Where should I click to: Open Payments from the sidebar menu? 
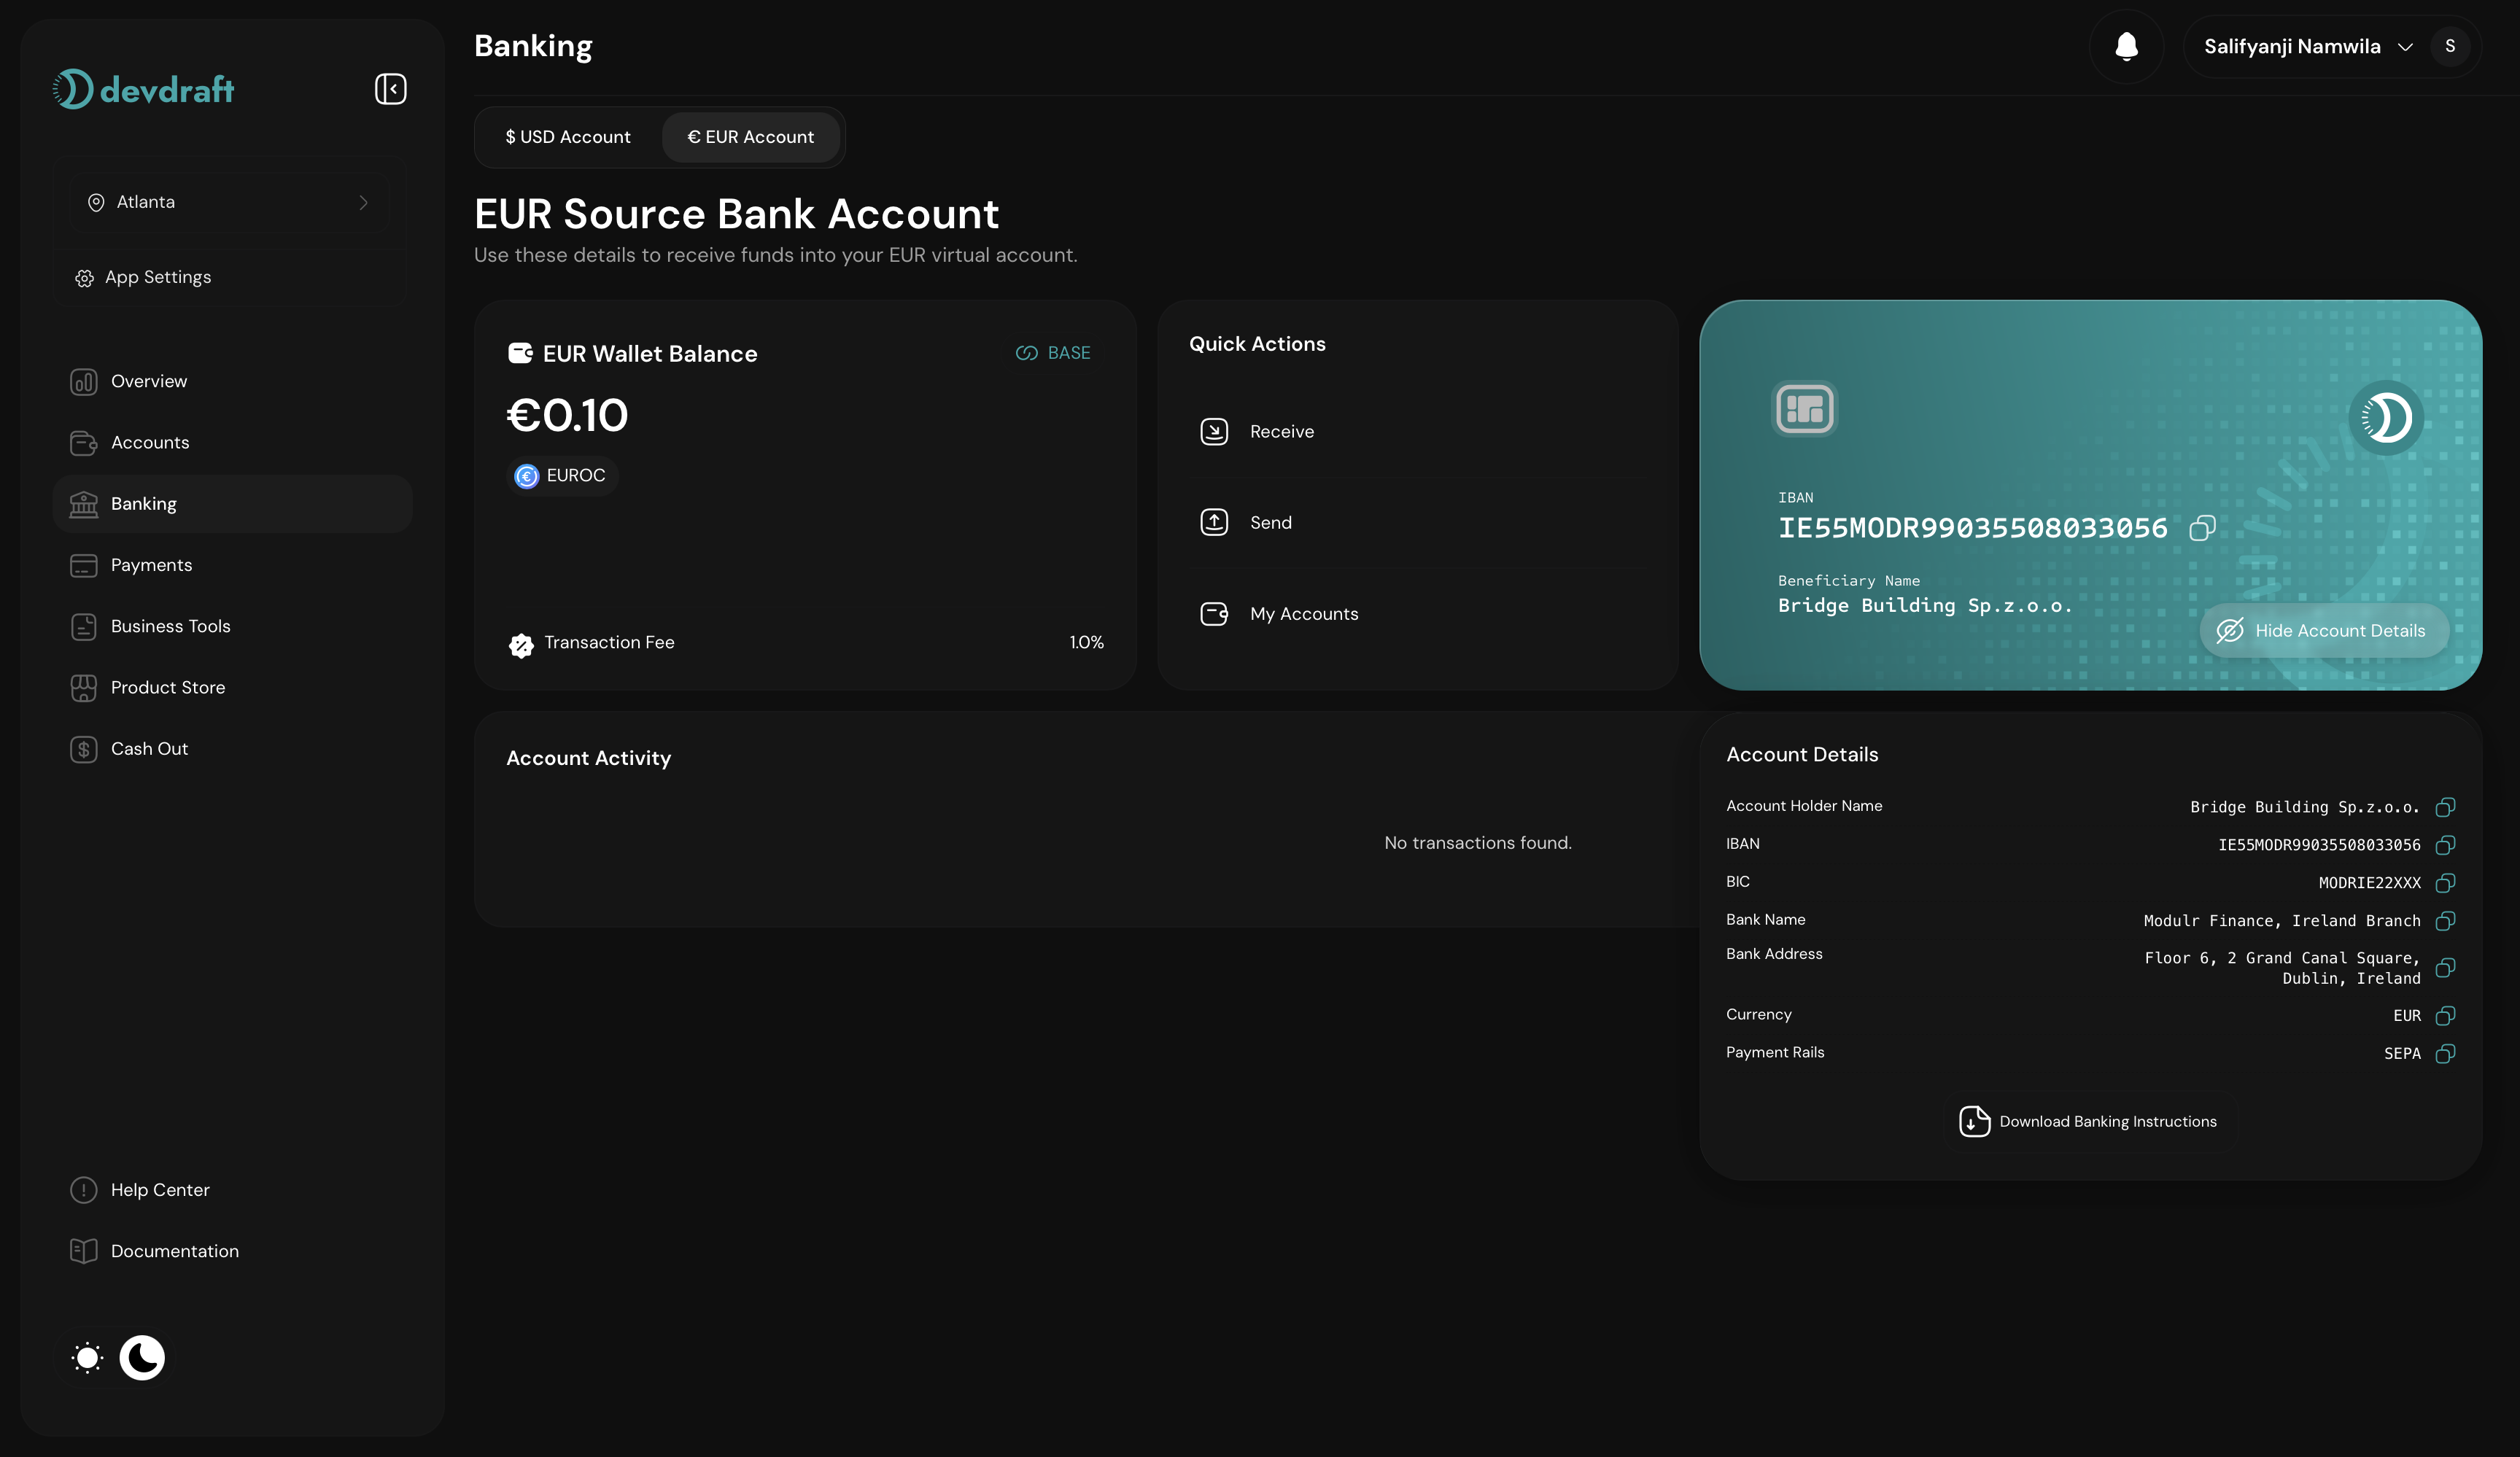click(150, 564)
